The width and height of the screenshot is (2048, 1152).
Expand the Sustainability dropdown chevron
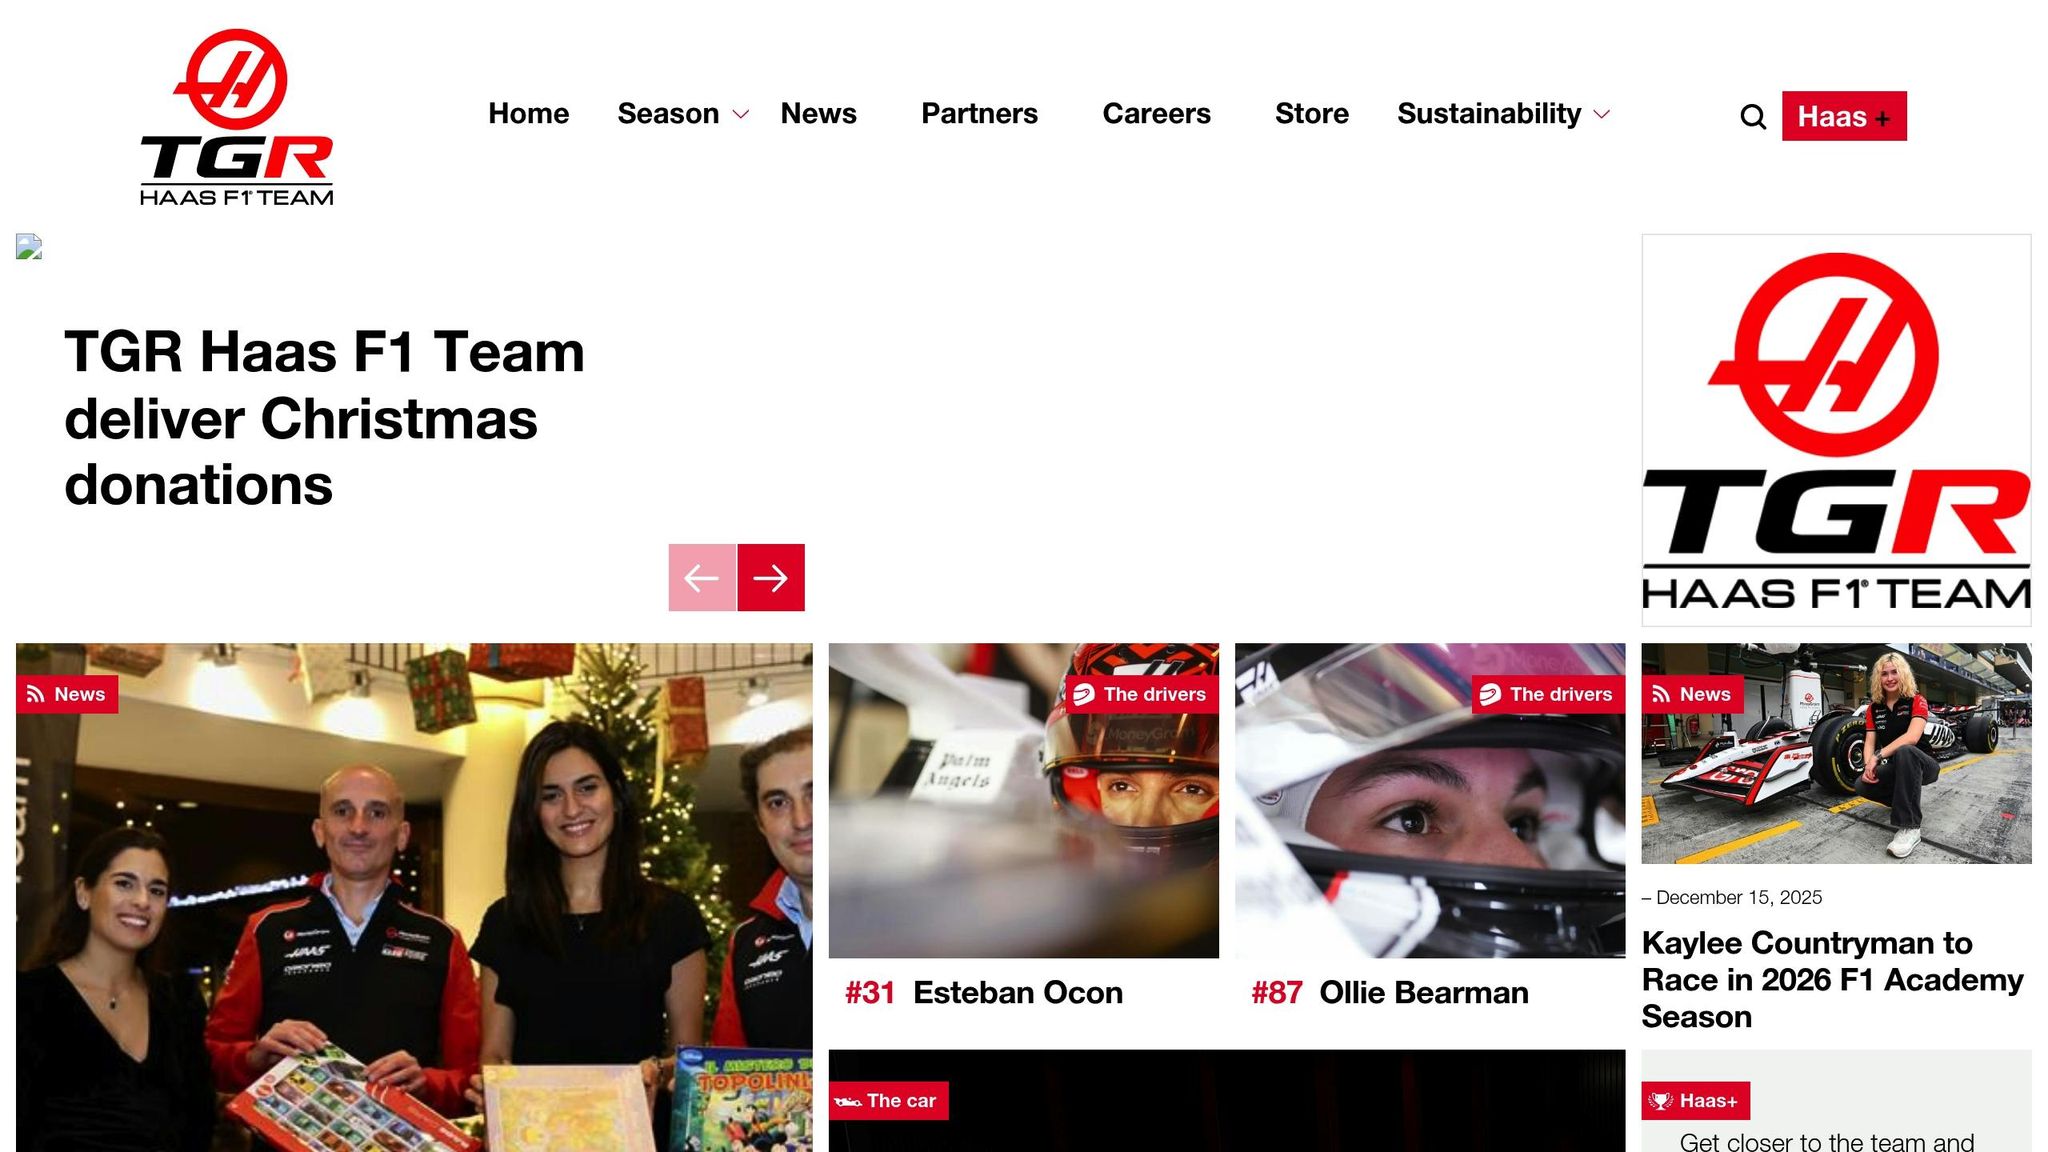(x=1602, y=114)
